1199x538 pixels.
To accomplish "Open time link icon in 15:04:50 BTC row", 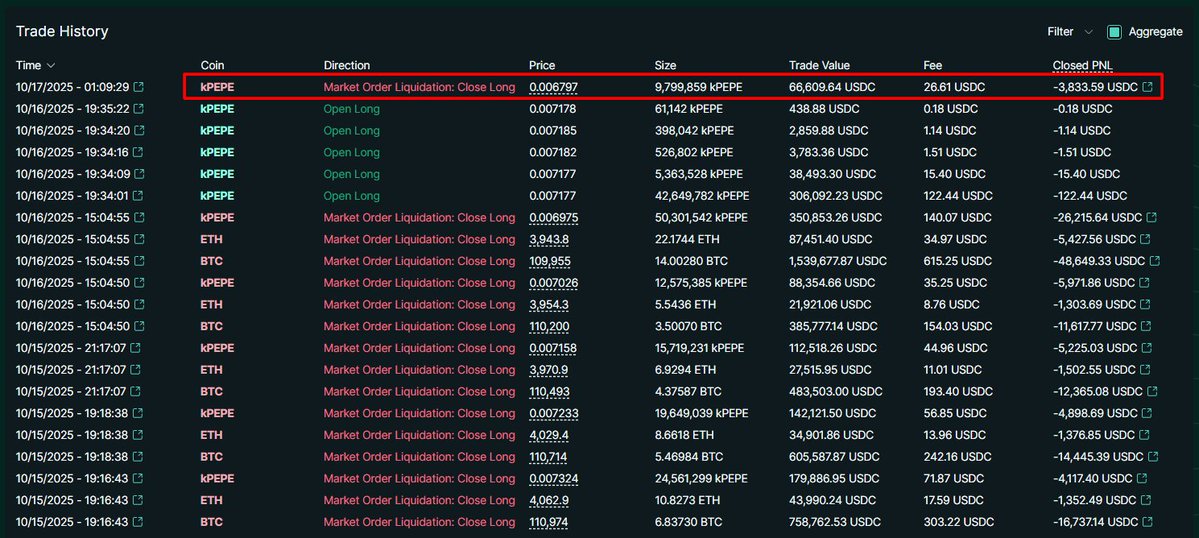I will click(140, 326).
